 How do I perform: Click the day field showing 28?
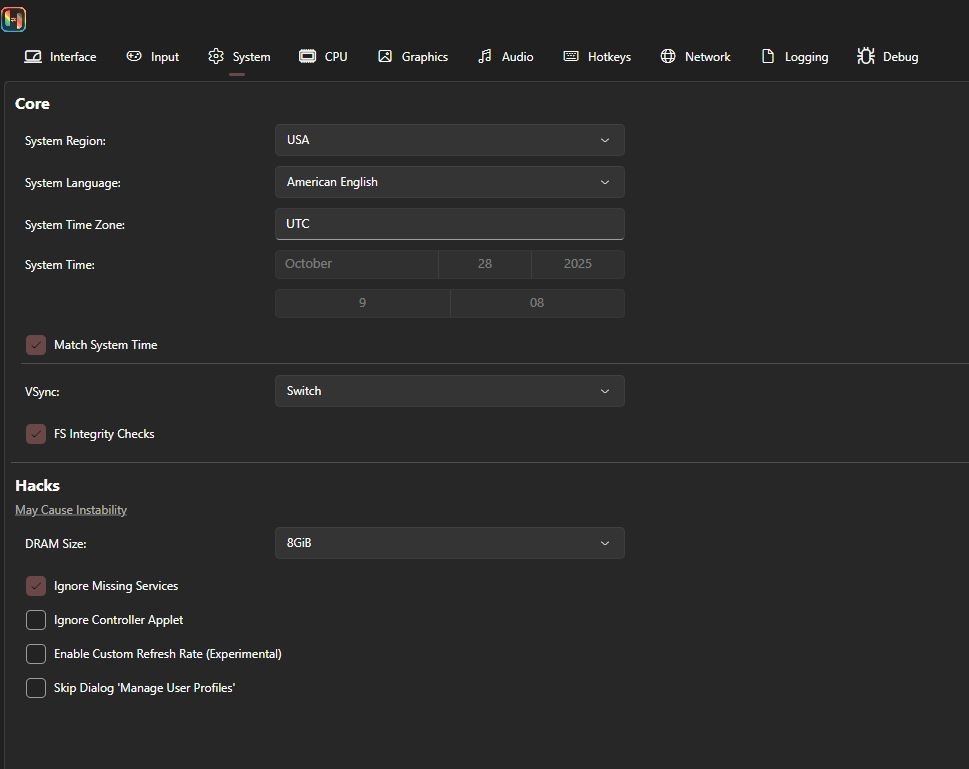pyautogui.click(x=485, y=264)
